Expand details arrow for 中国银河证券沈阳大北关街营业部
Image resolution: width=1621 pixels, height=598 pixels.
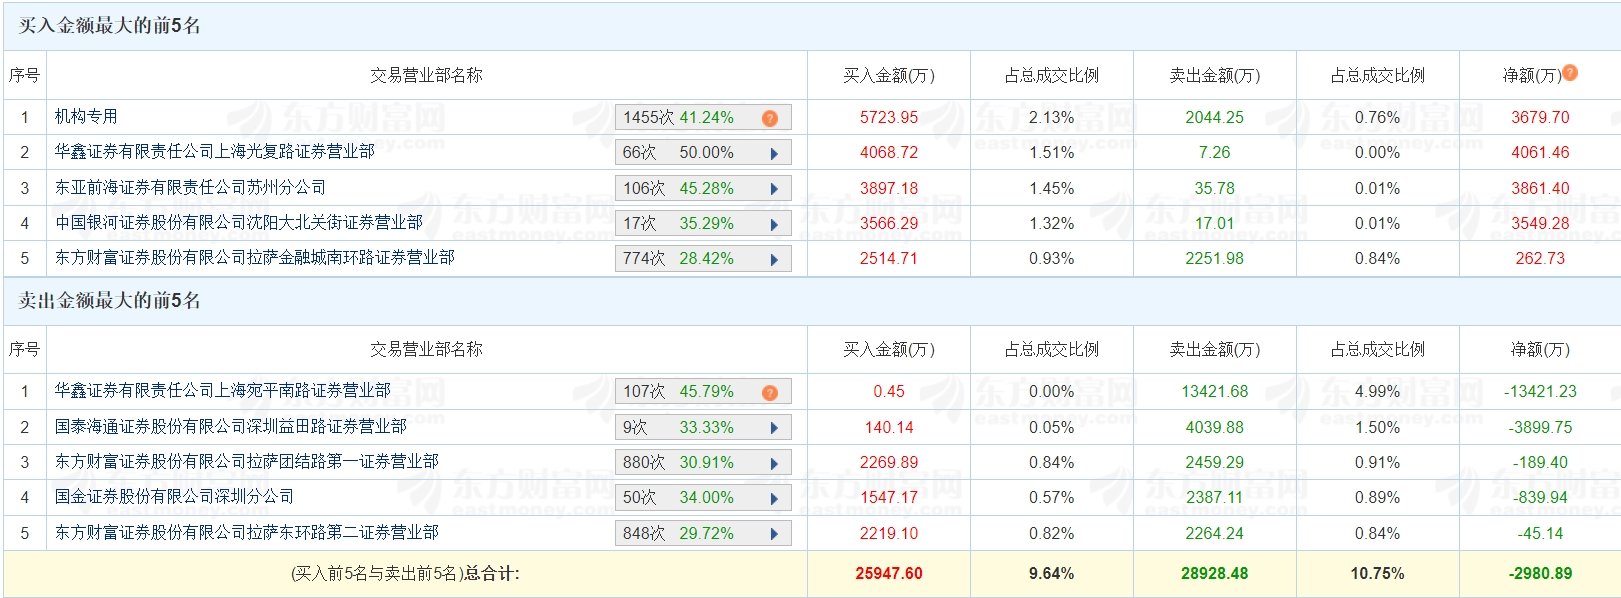(x=774, y=224)
